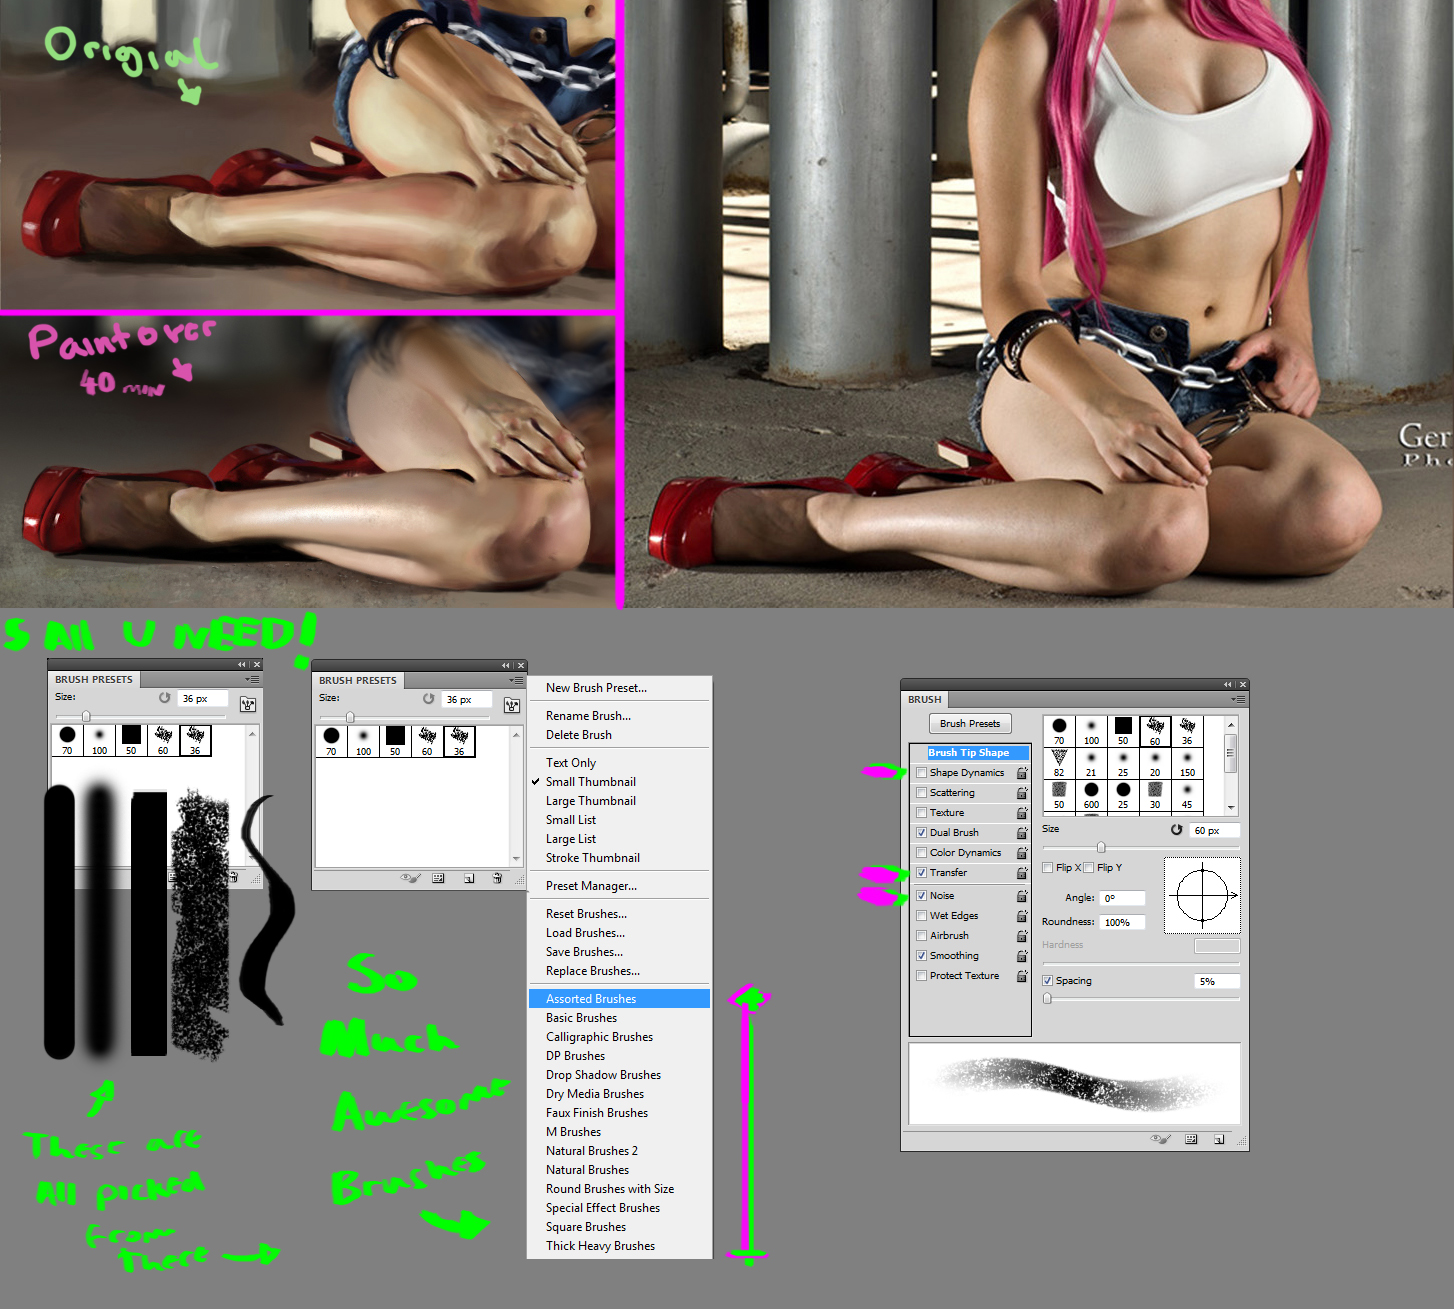This screenshot has width=1454, height=1309.
Task: Open Preset Manager icon in Brush panel footer
Action: pyautogui.click(x=1191, y=1139)
